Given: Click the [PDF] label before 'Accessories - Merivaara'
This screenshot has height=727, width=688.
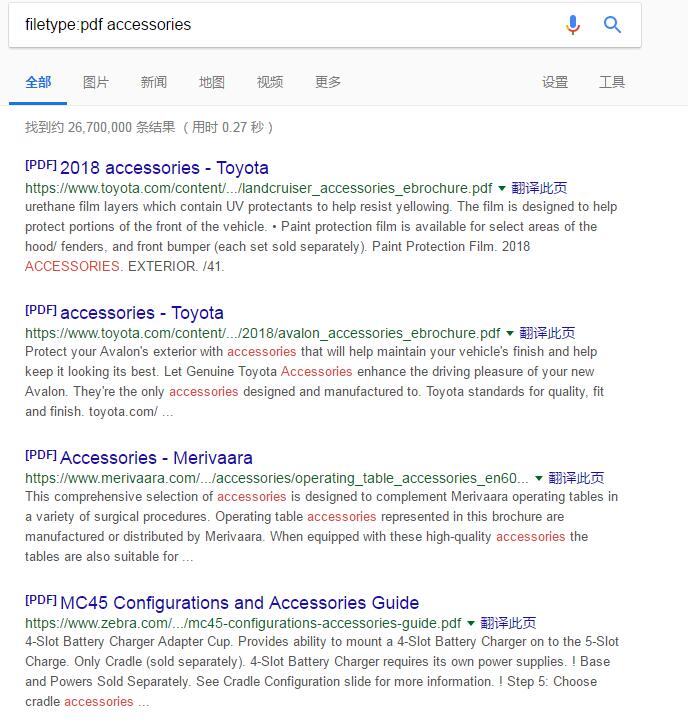Looking at the screenshot, I should pyautogui.click(x=41, y=455).
